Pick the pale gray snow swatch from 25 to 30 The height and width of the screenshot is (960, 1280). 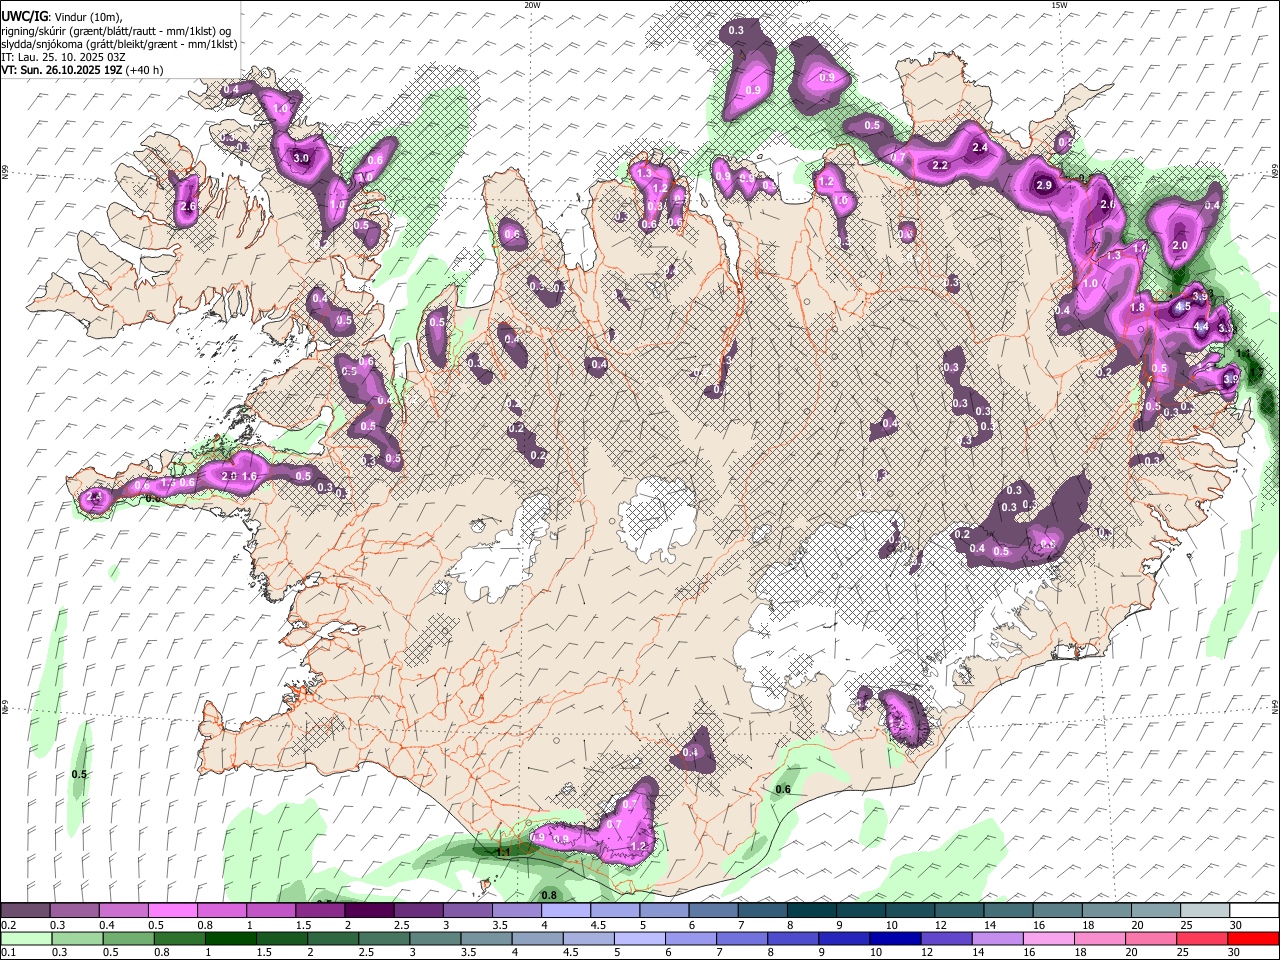click(x=1206, y=910)
